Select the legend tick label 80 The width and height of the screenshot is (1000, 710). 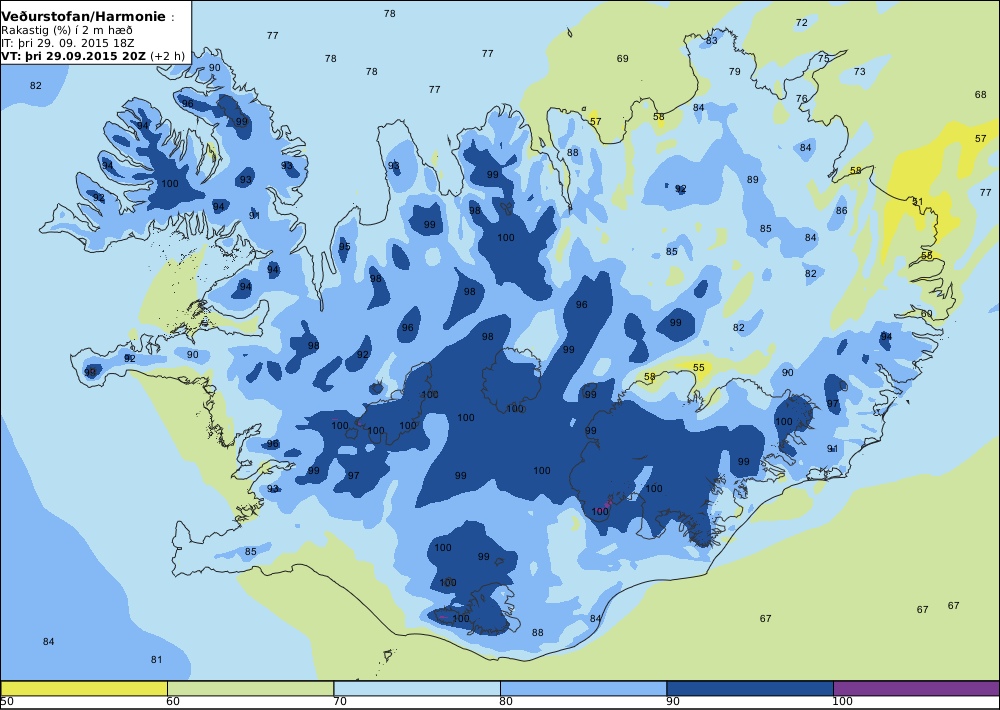tap(506, 702)
